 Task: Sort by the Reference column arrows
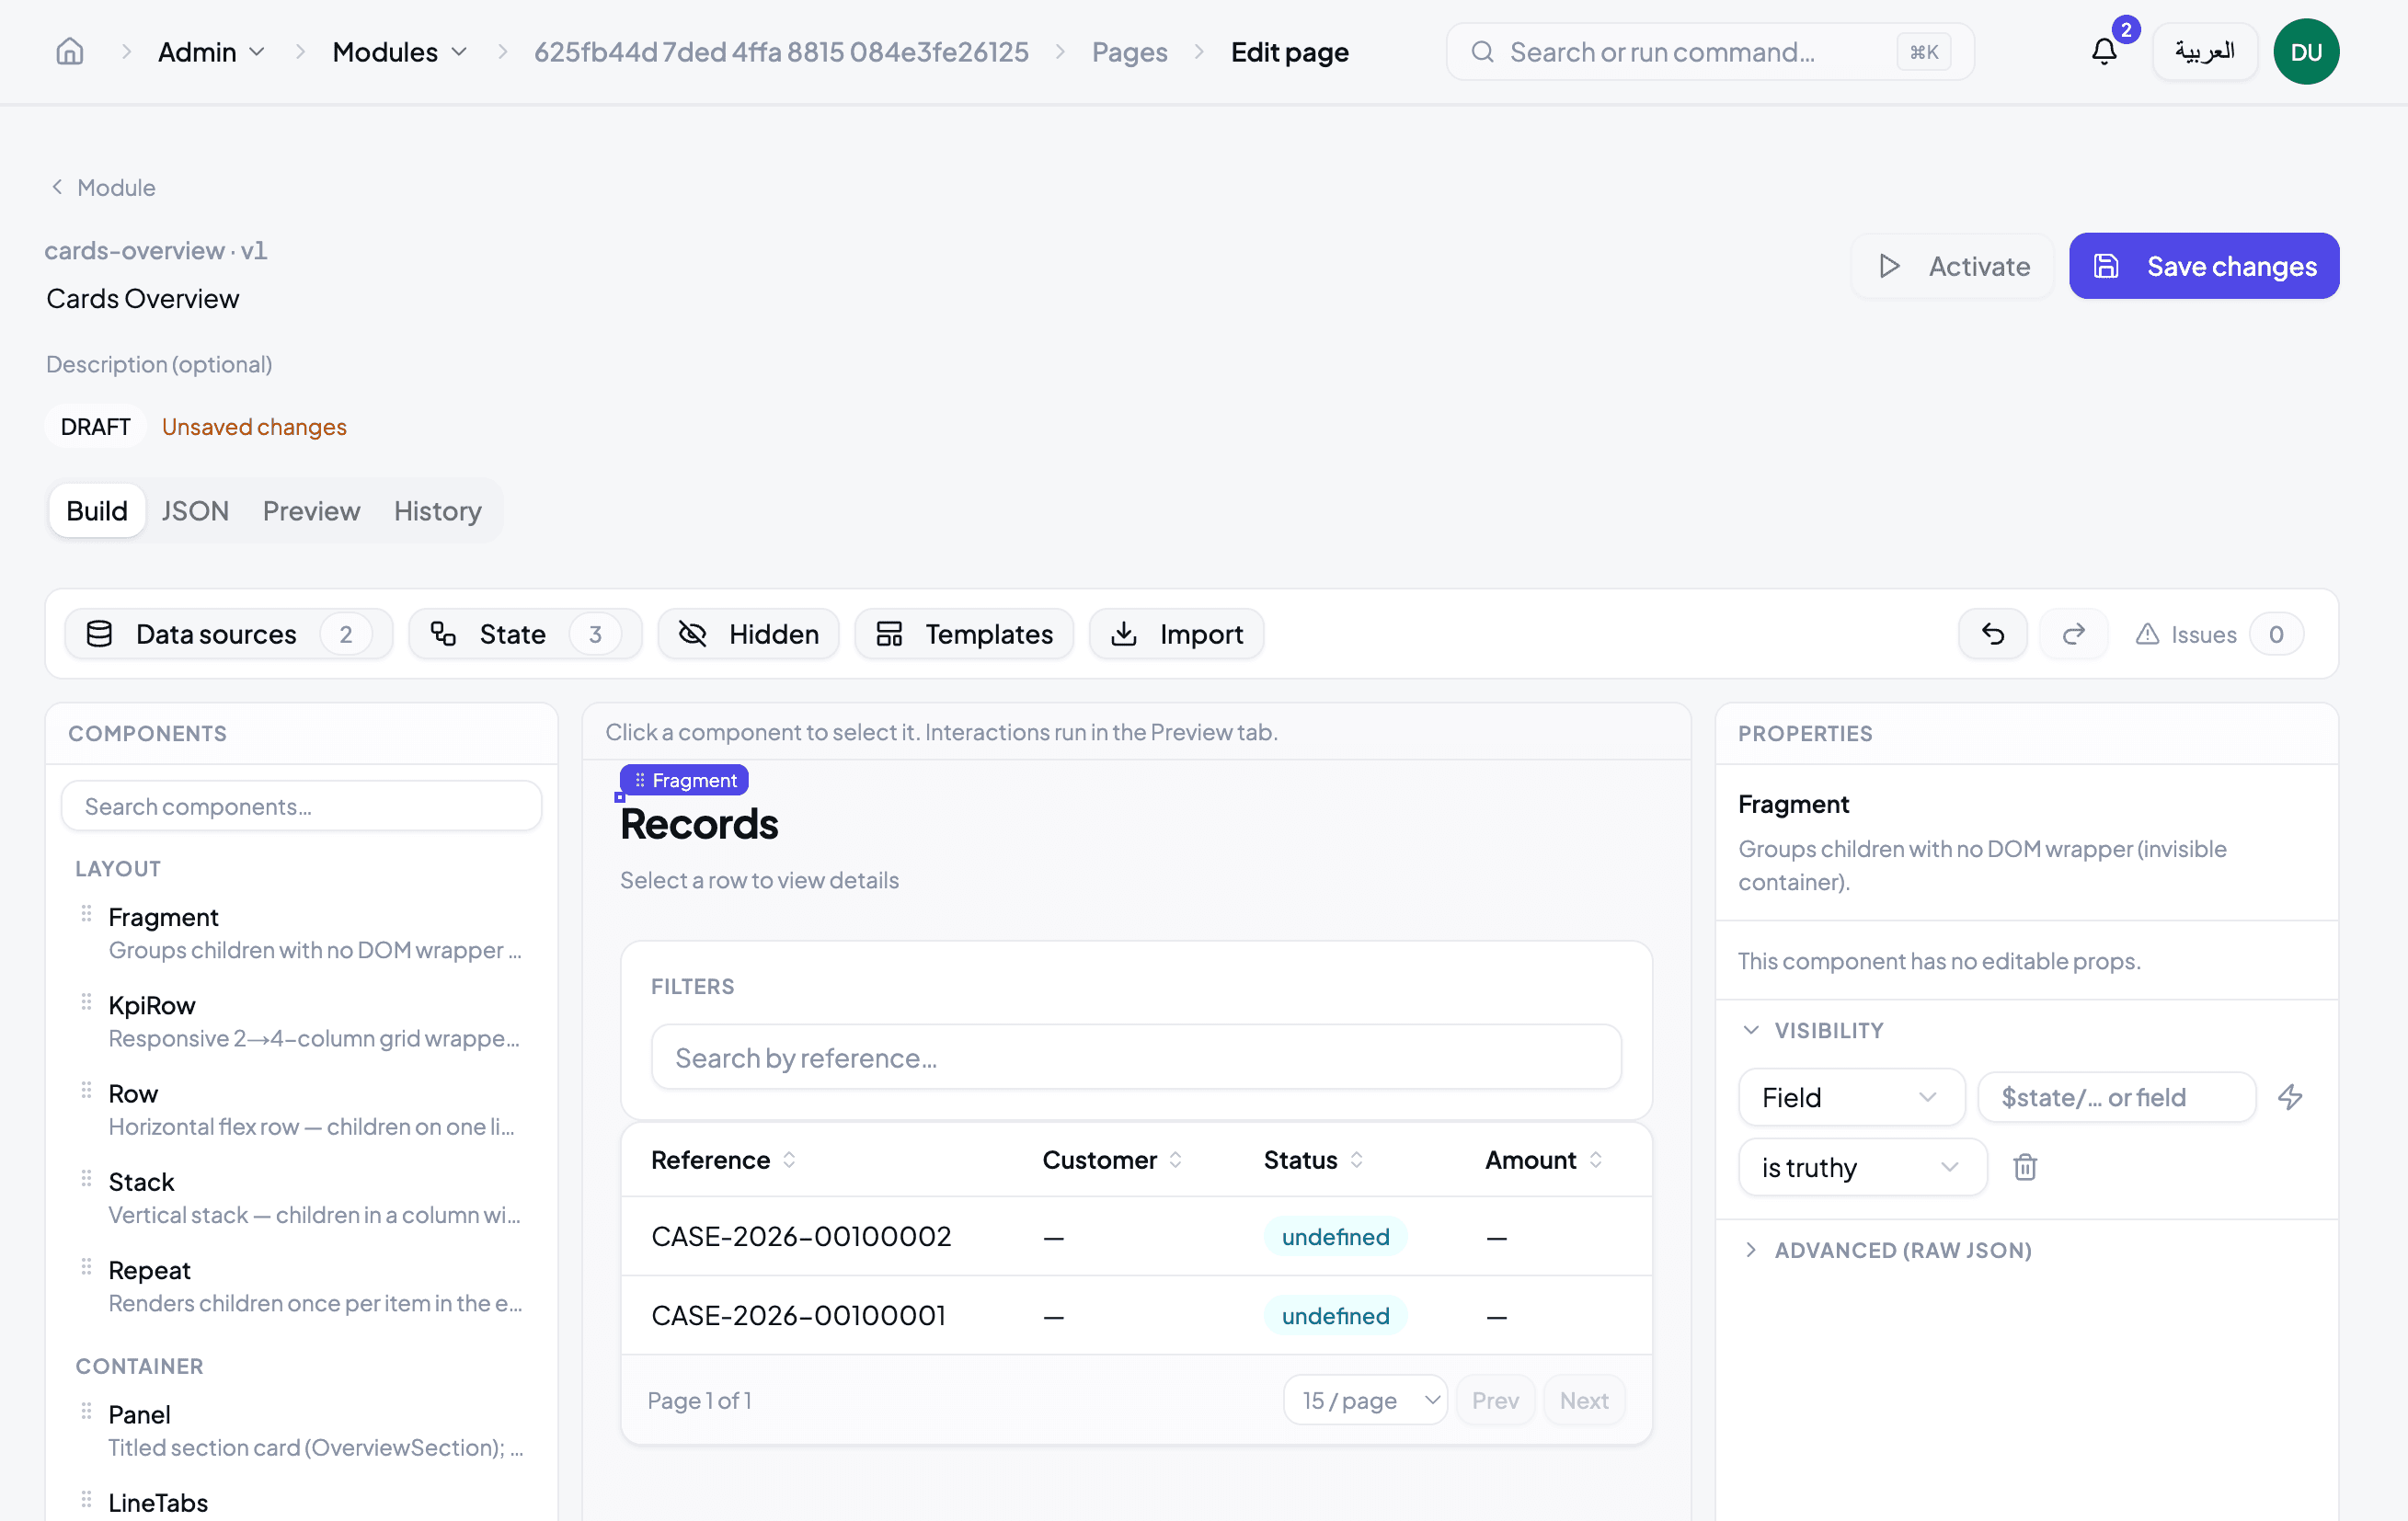(x=789, y=1159)
